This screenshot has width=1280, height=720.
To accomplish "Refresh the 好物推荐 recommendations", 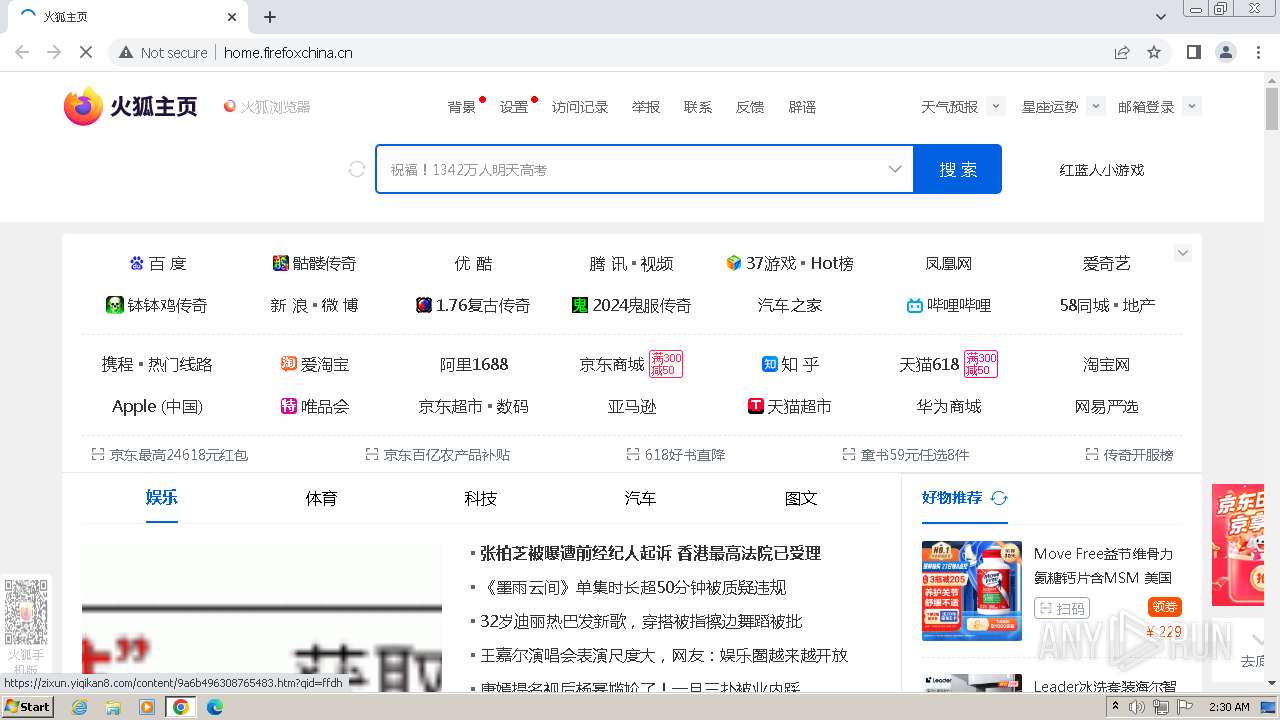I will click(x=999, y=498).
